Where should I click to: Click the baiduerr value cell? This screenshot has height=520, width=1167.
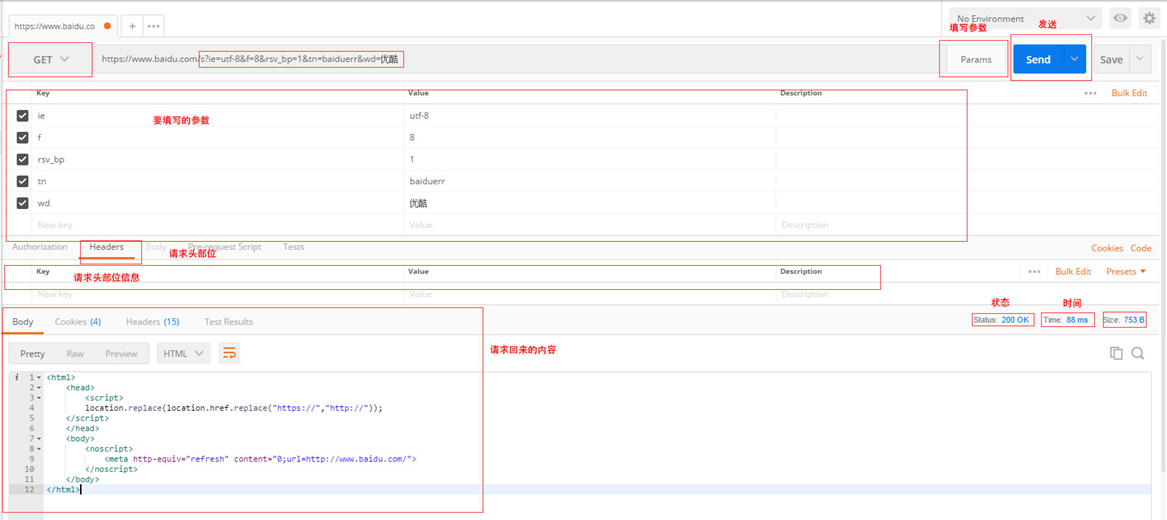pyautogui.click(x=590, y=181)
